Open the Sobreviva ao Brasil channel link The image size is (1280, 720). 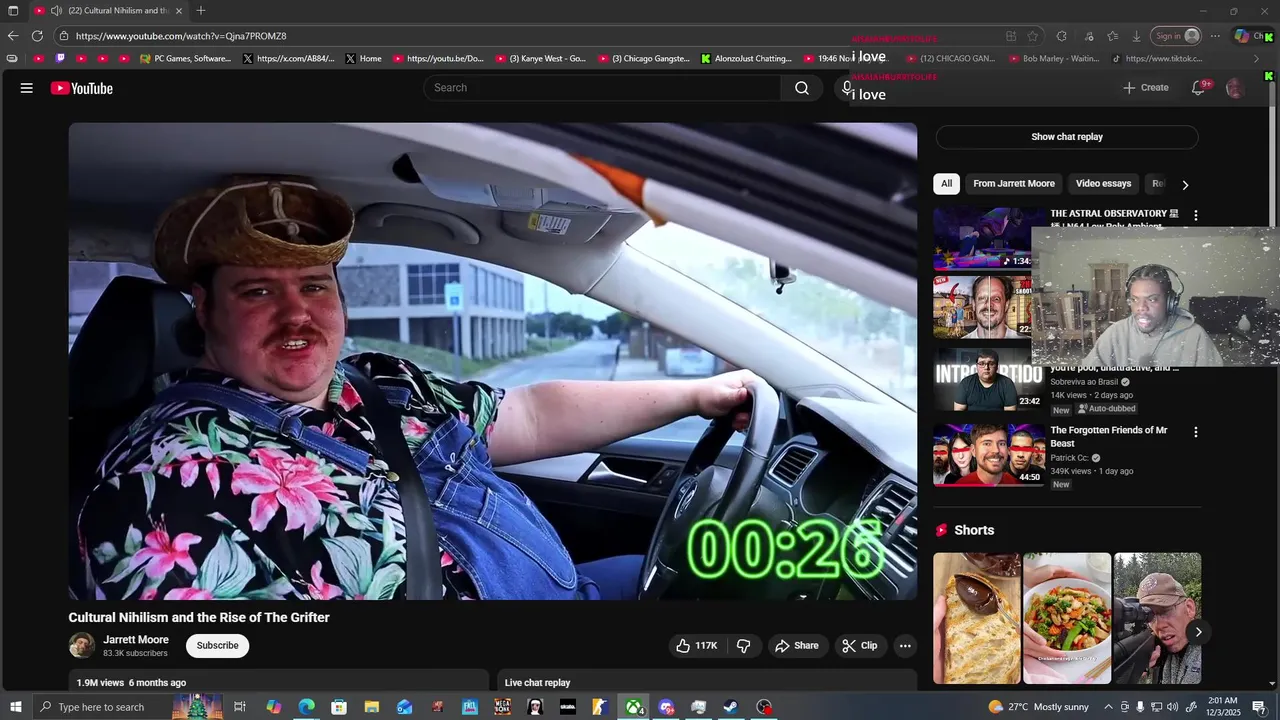1084,382
